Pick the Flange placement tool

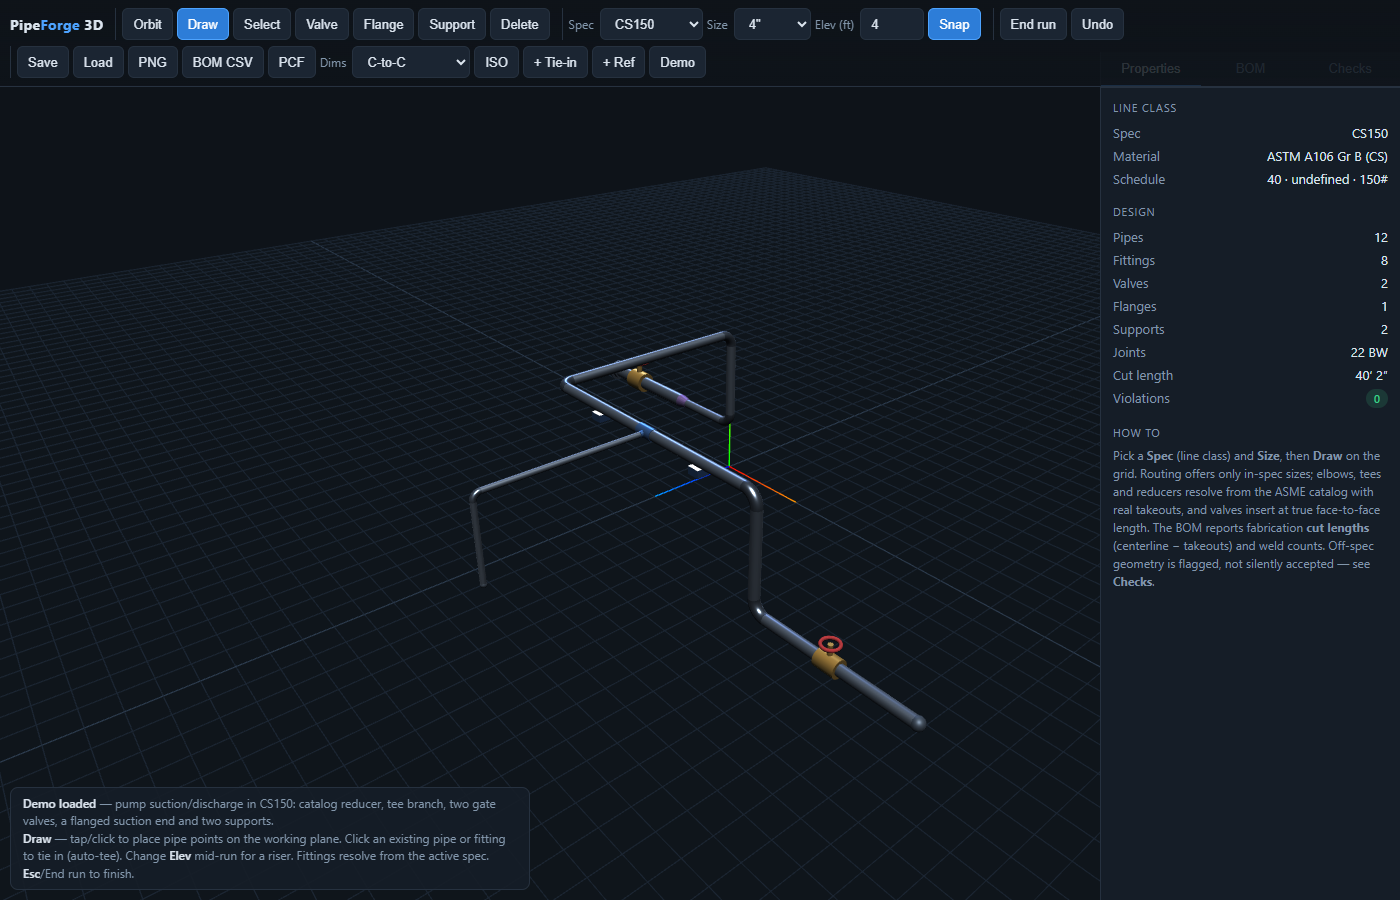click(383, 24)
